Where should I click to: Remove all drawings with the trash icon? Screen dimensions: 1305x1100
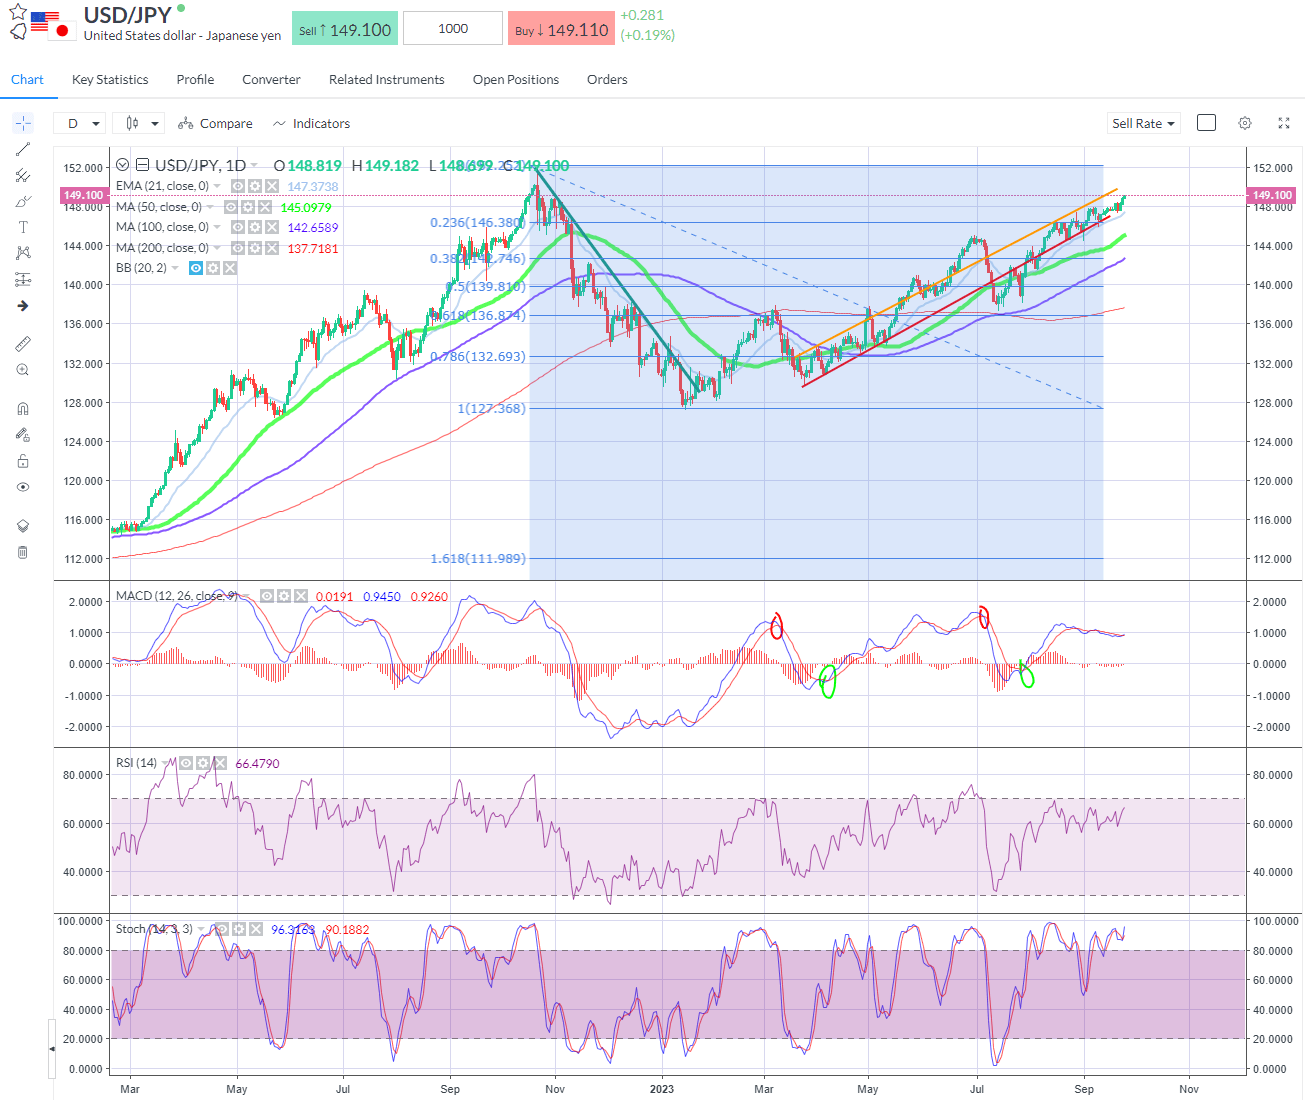coord(22,552)
